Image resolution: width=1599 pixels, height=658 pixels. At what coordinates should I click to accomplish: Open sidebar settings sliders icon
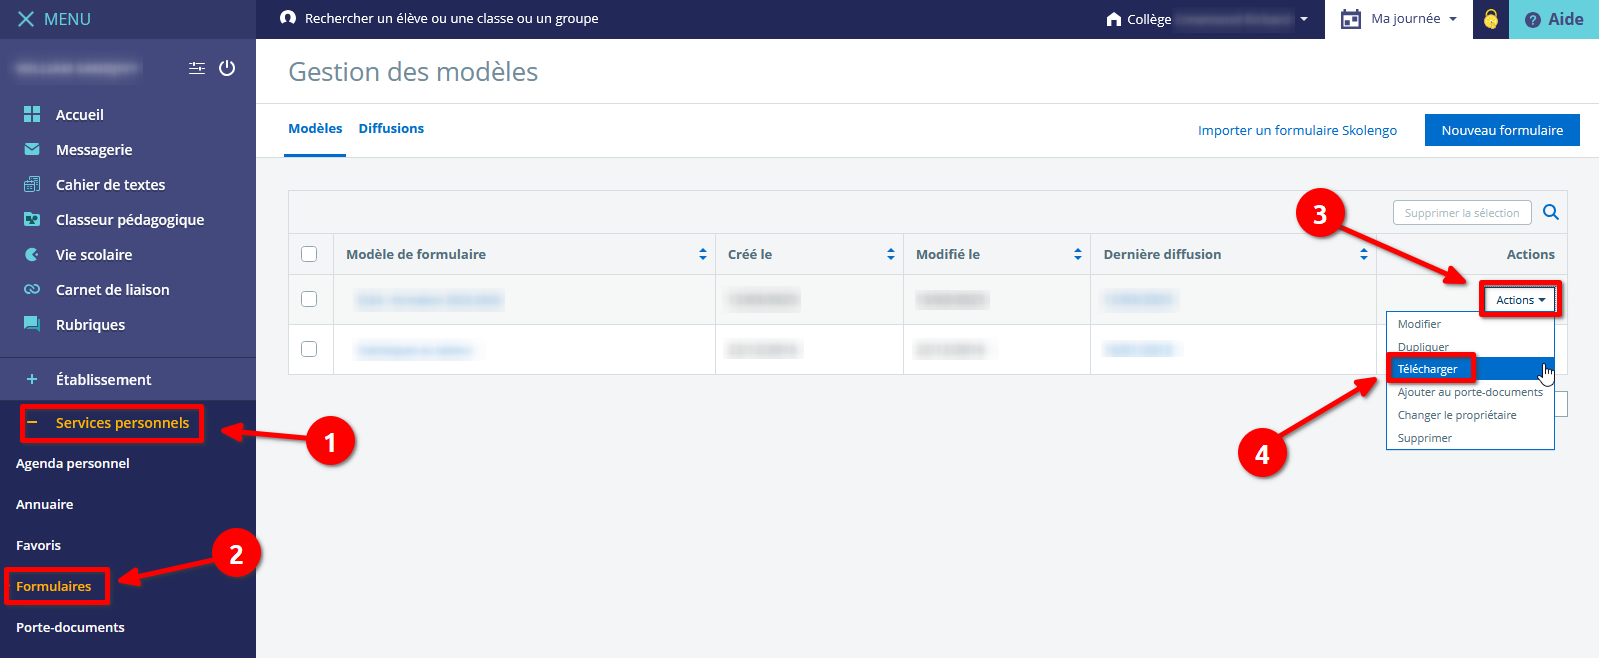(x=197, y=68)
